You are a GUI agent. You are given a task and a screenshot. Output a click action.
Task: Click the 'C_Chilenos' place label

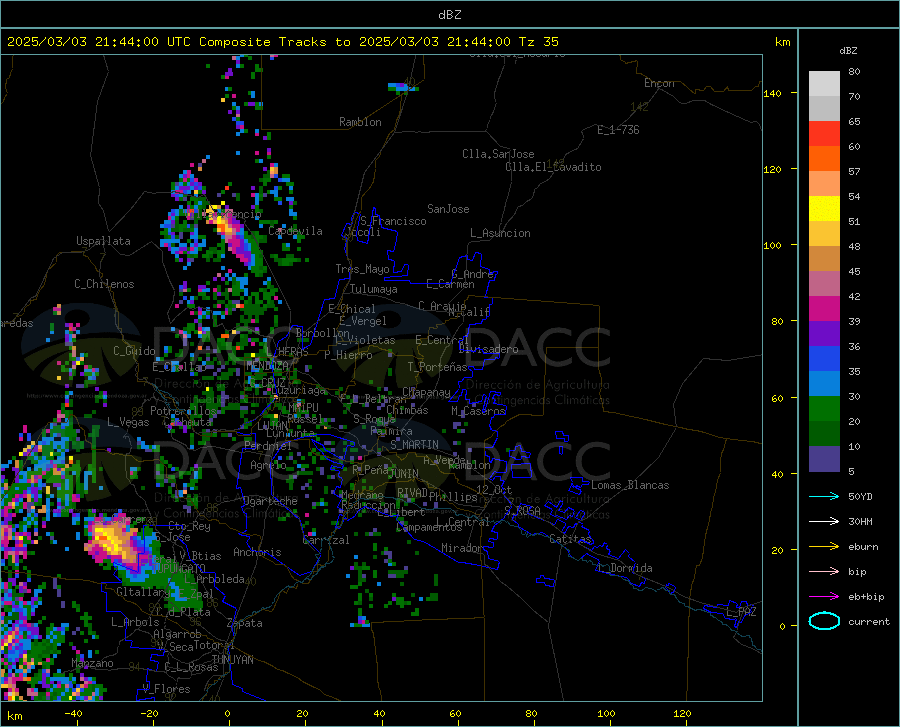click(104, 284)
